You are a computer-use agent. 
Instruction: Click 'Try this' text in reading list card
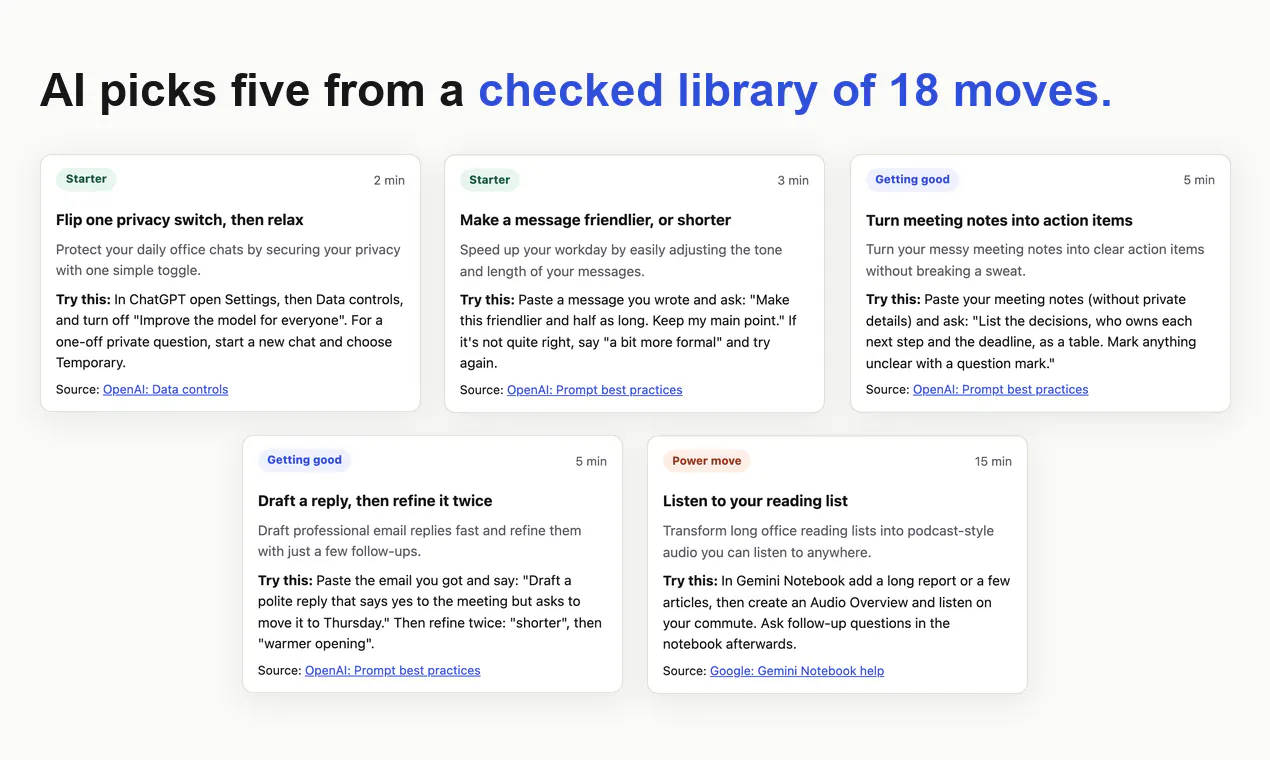(x=690, y=581)
